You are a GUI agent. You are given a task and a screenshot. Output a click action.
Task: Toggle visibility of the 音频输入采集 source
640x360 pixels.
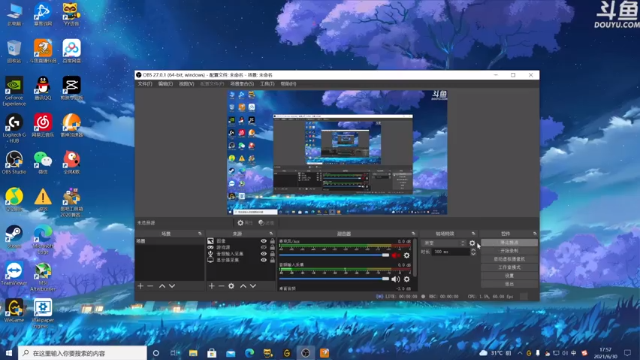pos(263,253)
